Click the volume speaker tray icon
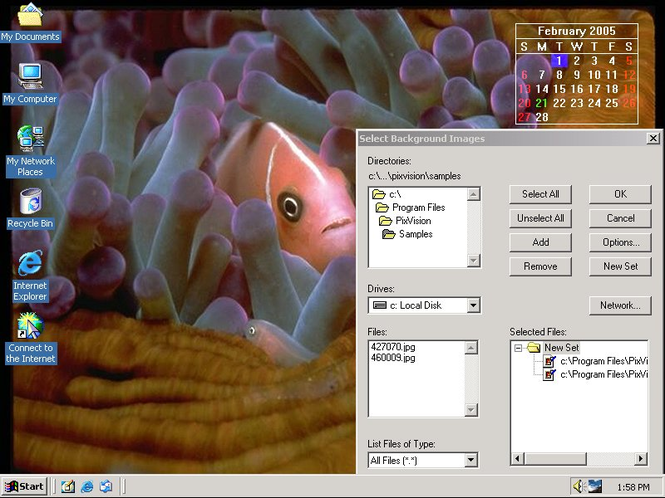Screen dimensions: 665x498 [578, 486]
